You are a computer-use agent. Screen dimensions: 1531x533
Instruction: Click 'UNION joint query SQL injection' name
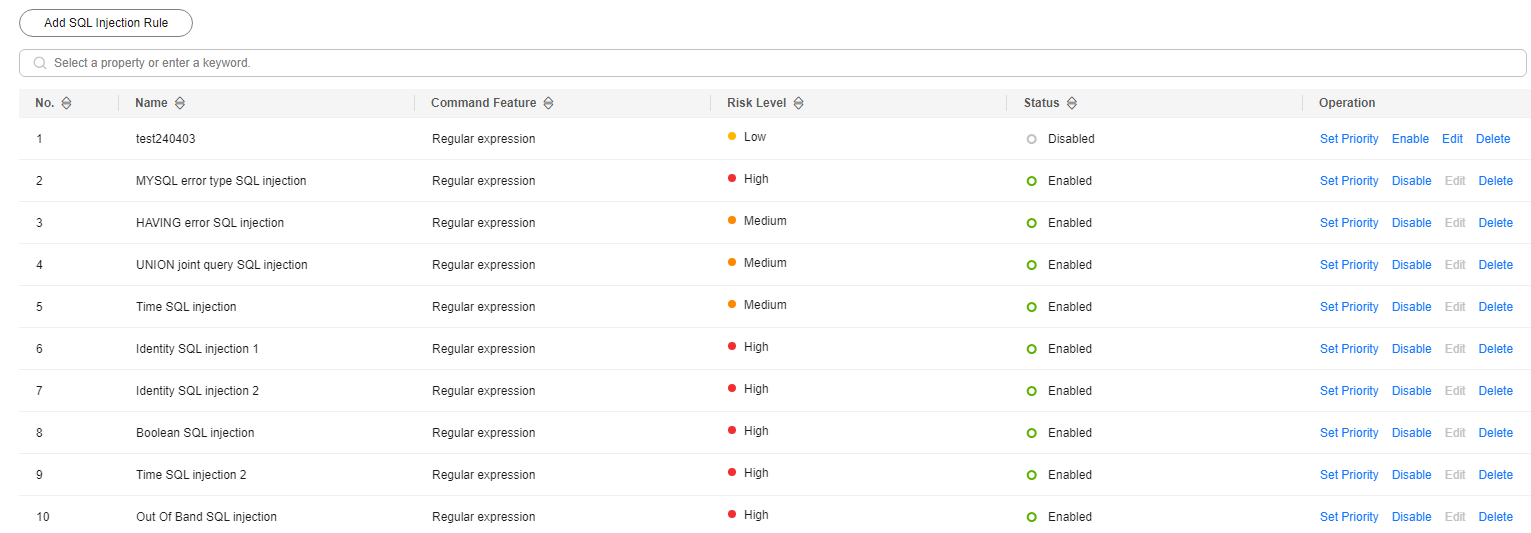222,265
